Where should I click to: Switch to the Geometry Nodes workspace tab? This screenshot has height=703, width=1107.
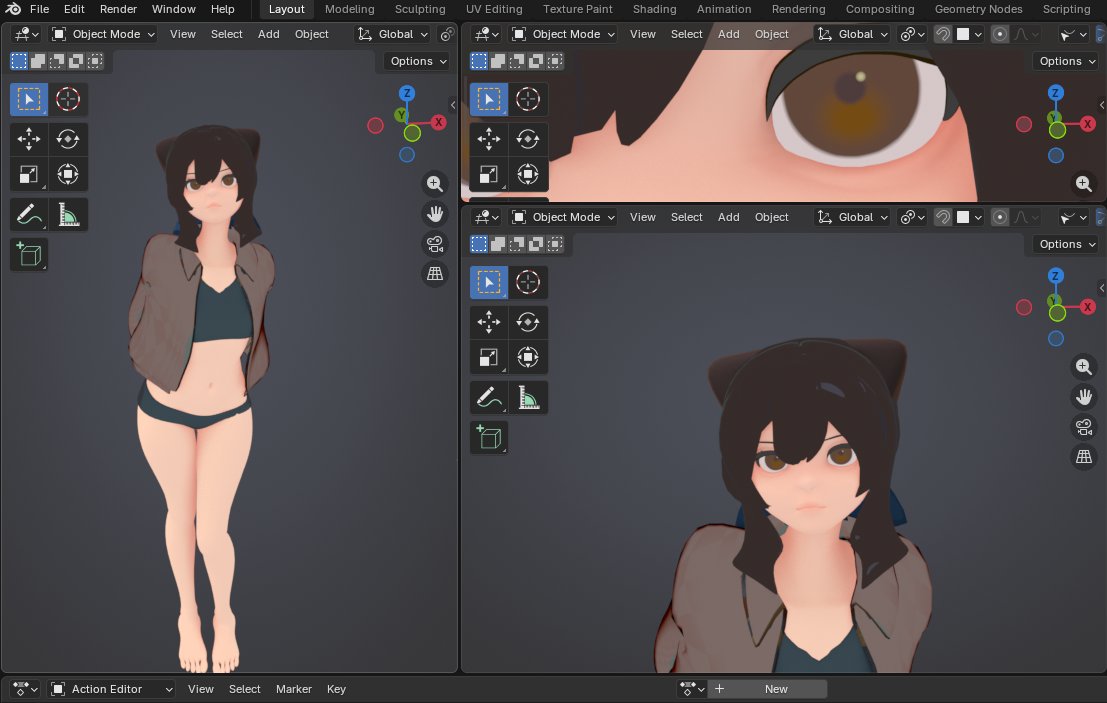979,9
